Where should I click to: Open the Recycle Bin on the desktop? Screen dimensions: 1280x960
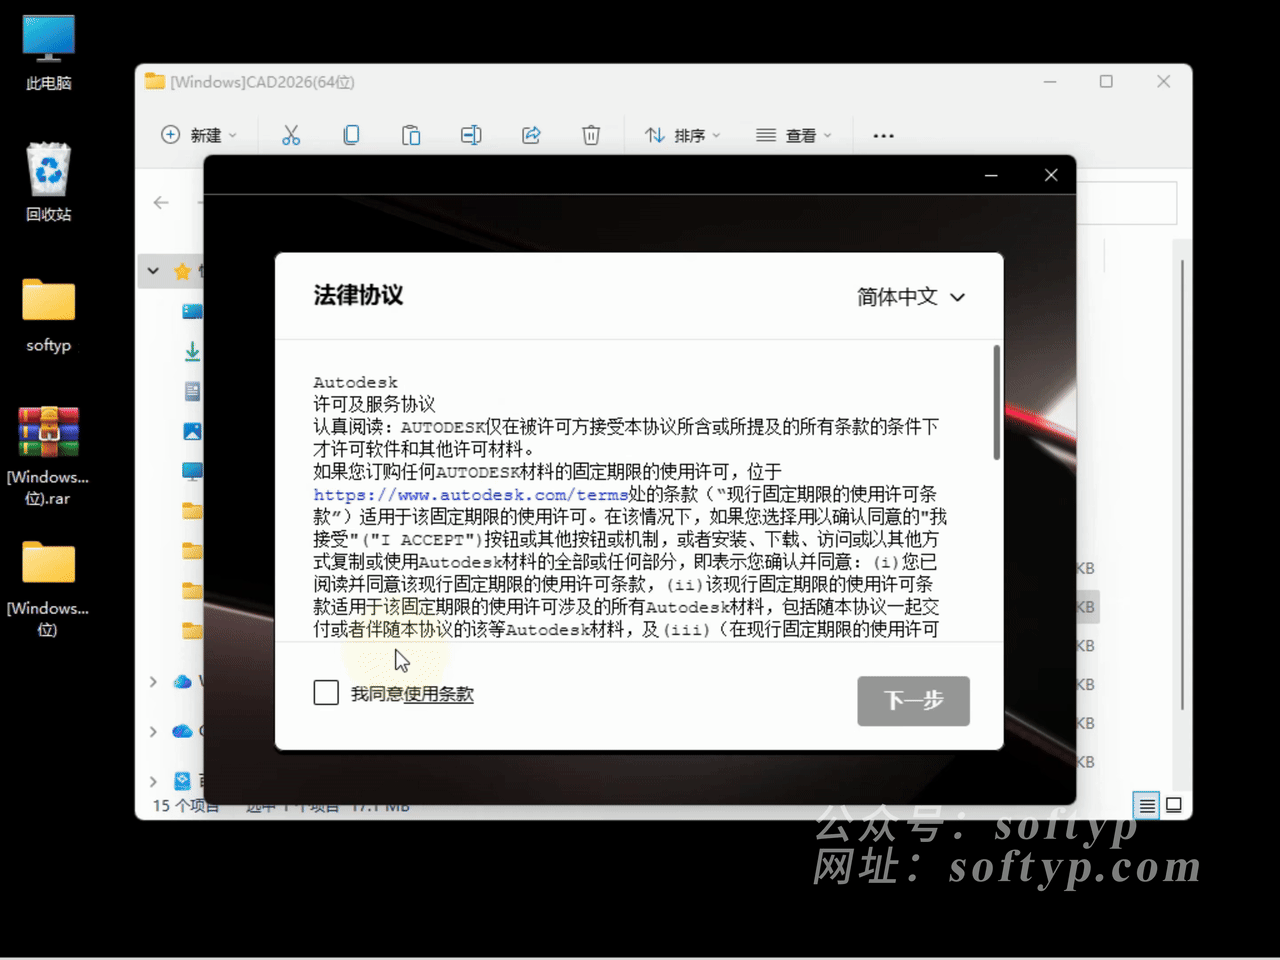pyautogui.click(x=47, y=170)
